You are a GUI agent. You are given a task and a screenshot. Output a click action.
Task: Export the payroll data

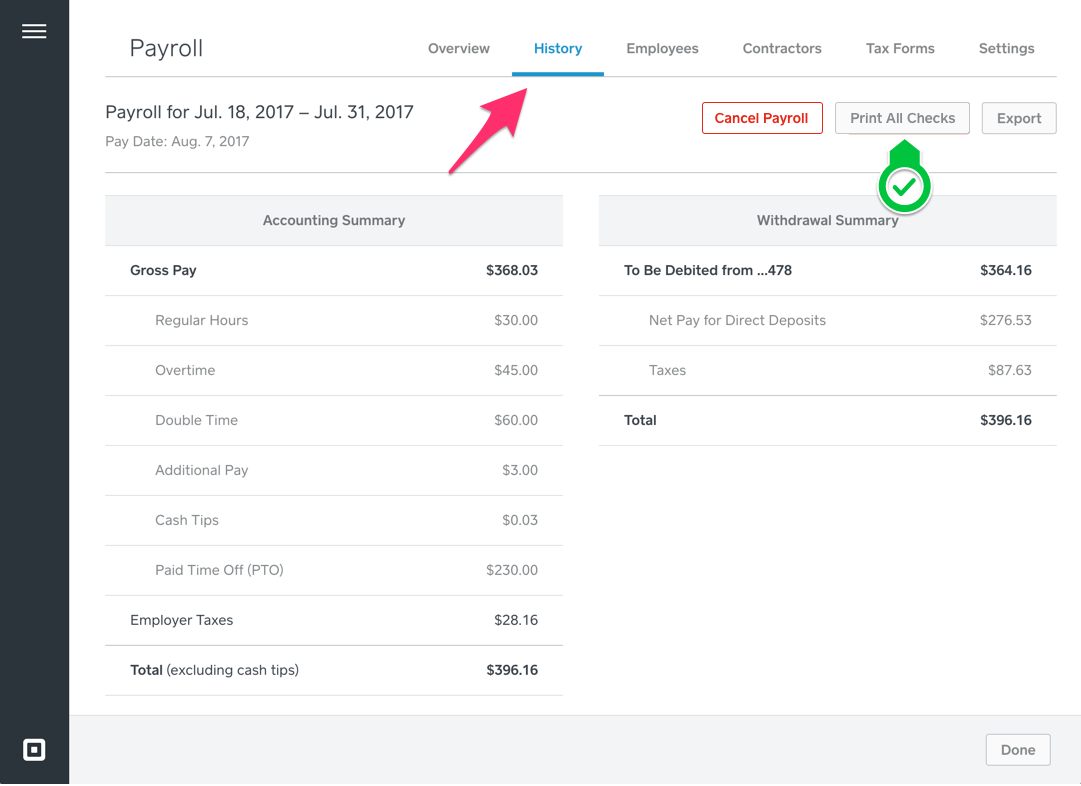(1019, 117)
